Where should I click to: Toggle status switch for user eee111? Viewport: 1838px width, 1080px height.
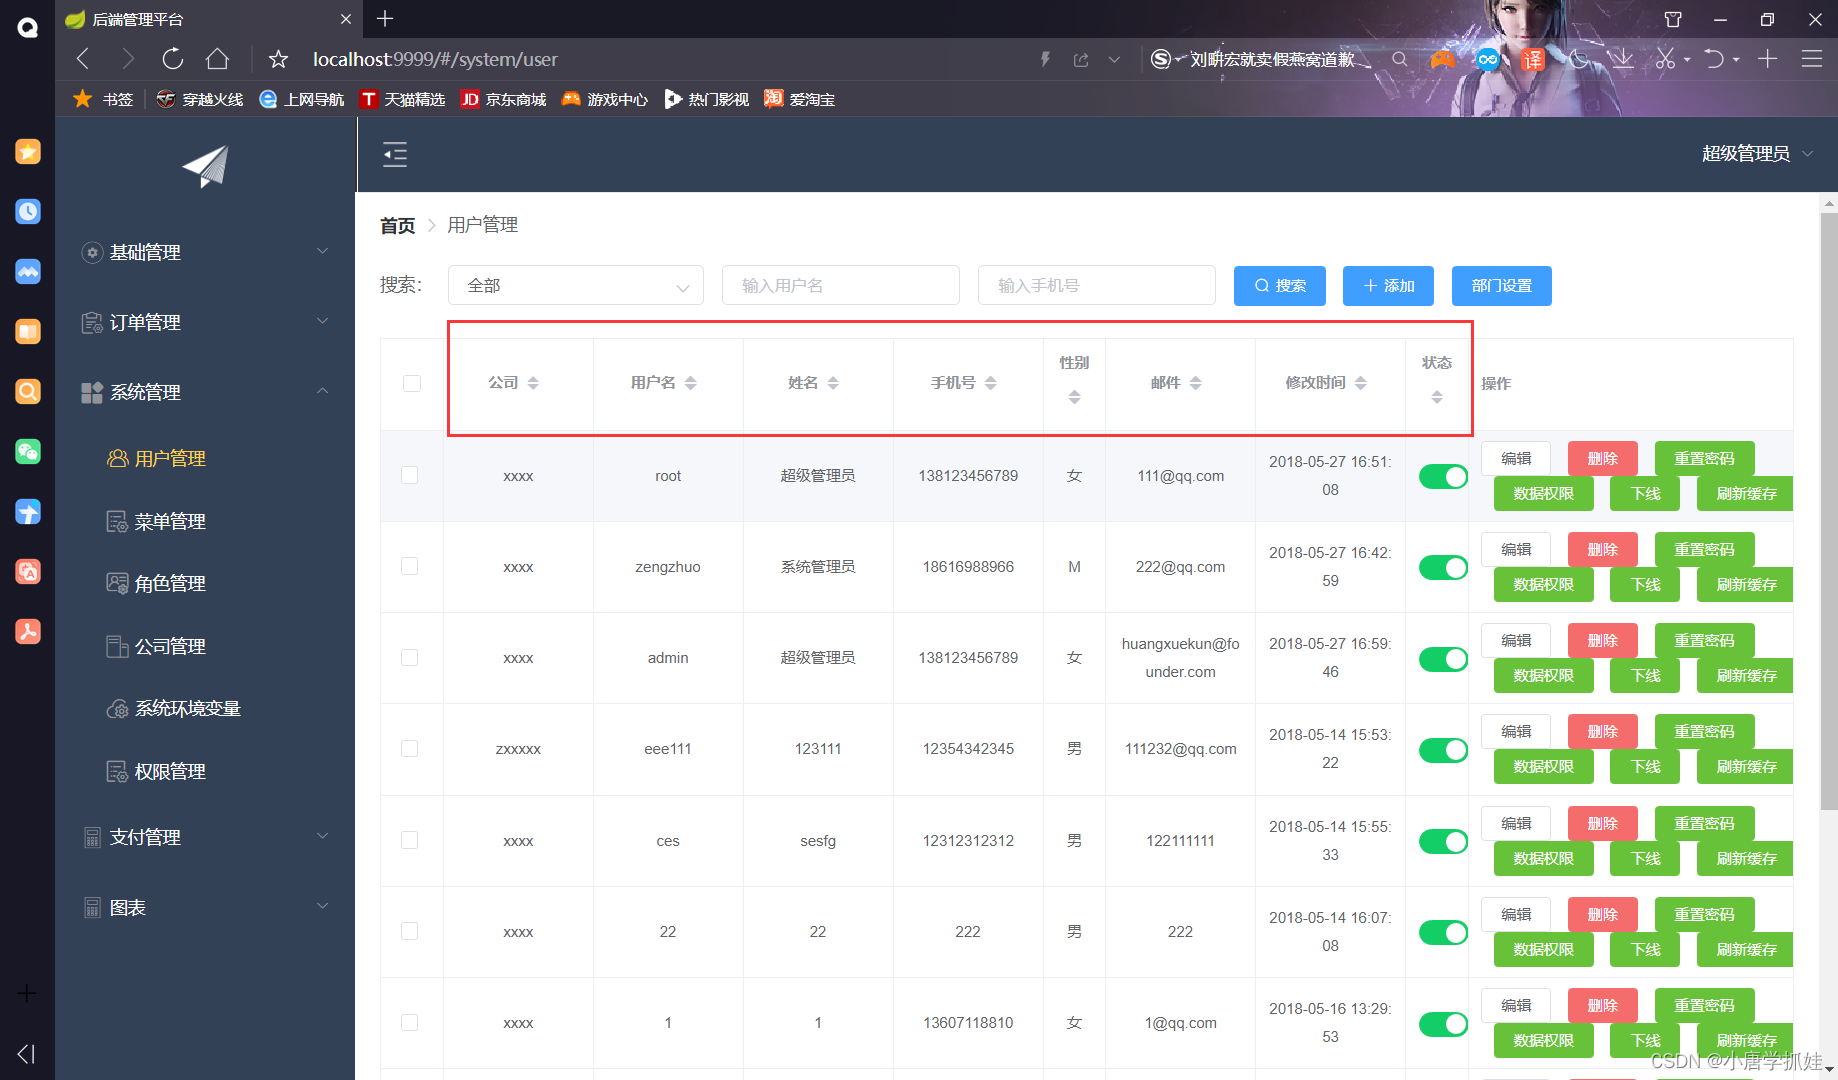tap(1443, 750)
